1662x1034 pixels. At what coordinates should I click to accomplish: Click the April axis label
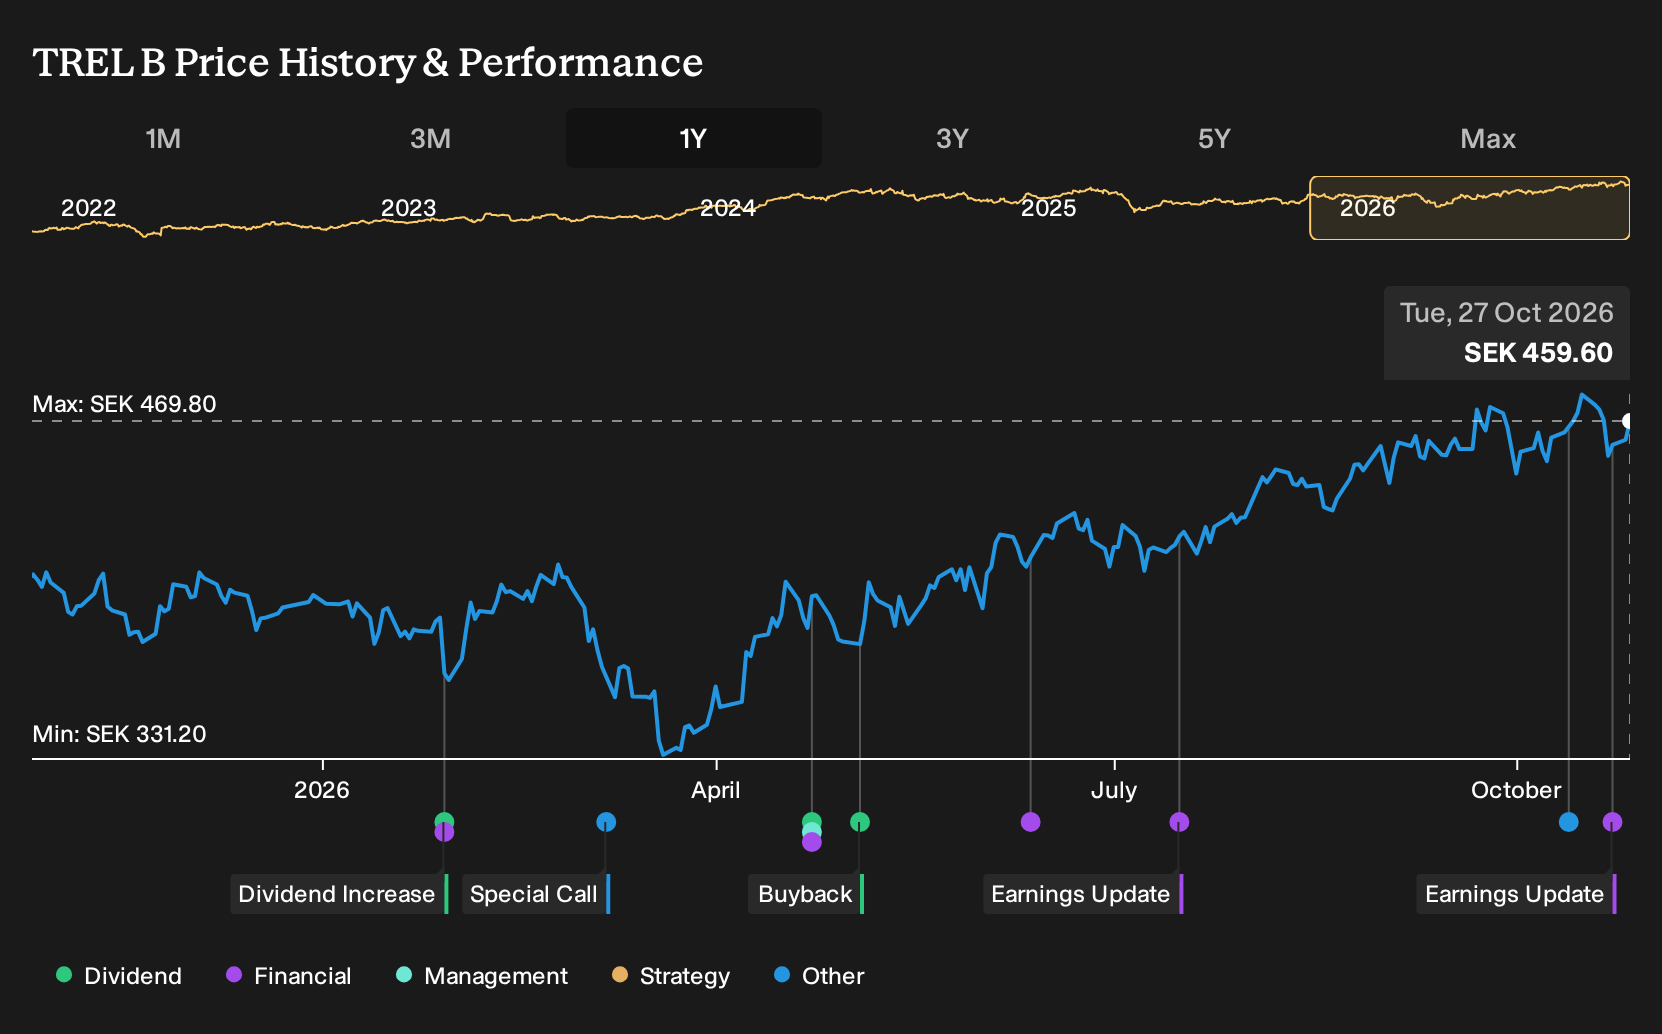tap(716, 790)
